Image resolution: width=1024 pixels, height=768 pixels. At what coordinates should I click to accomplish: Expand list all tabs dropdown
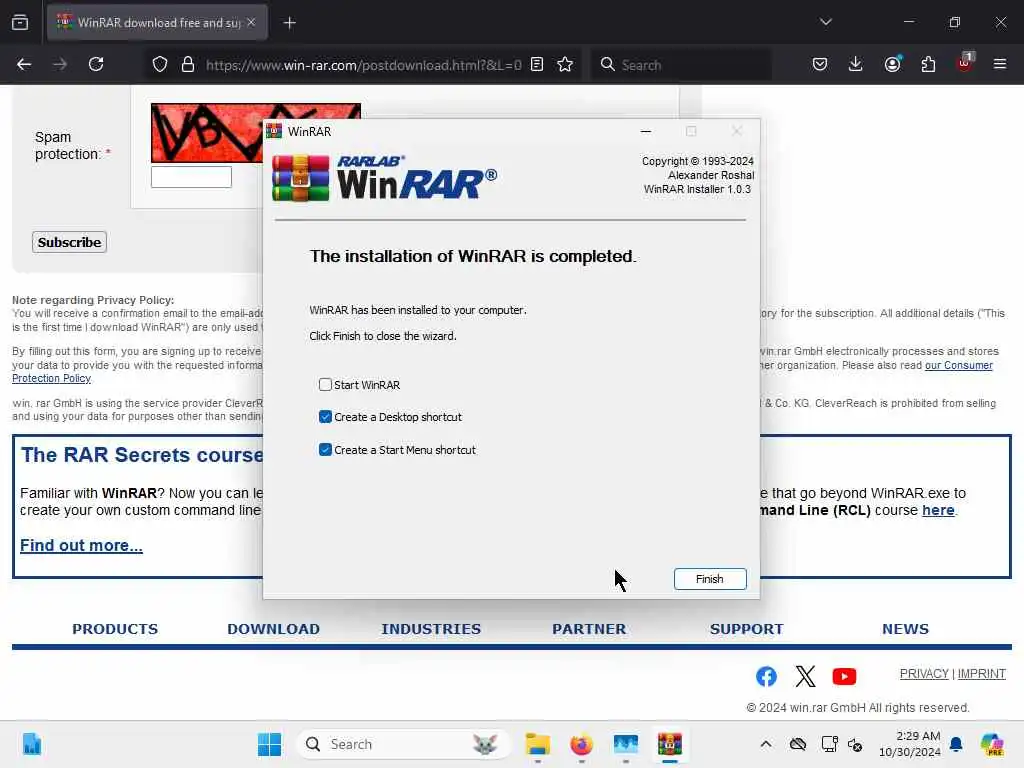[825, 22]
